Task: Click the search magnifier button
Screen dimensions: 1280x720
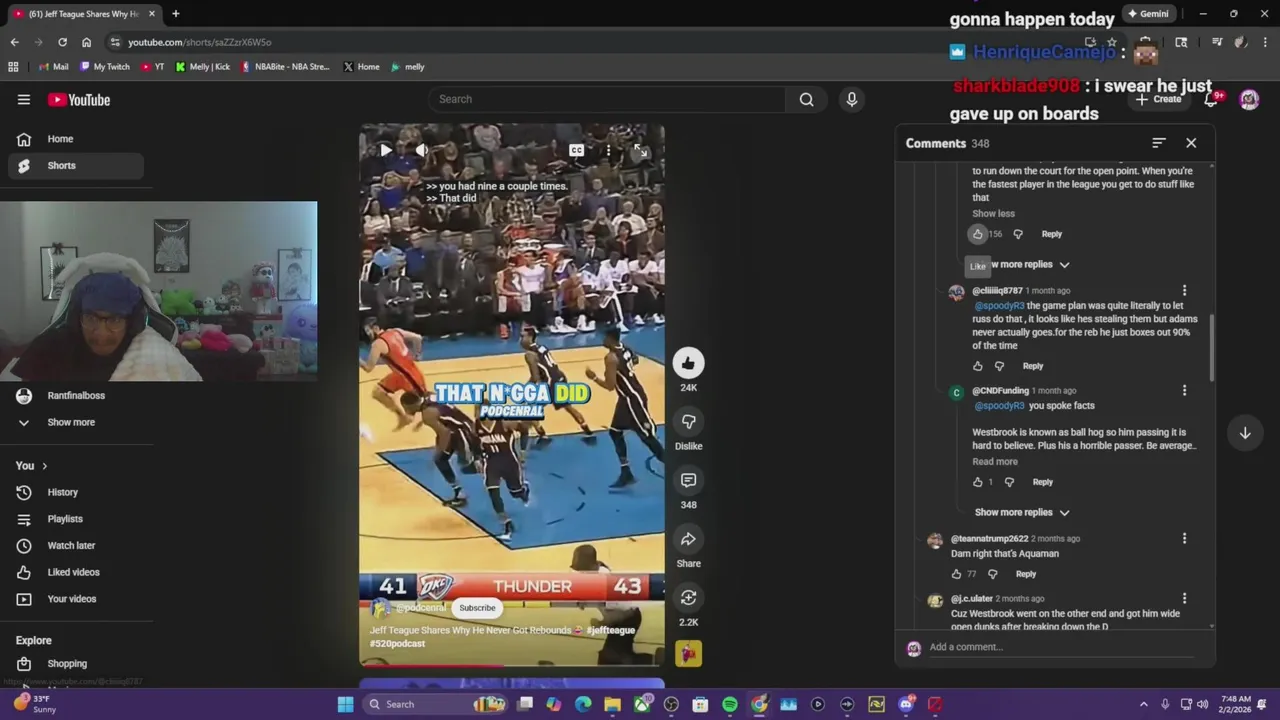Action: click(x=806, y=99)
